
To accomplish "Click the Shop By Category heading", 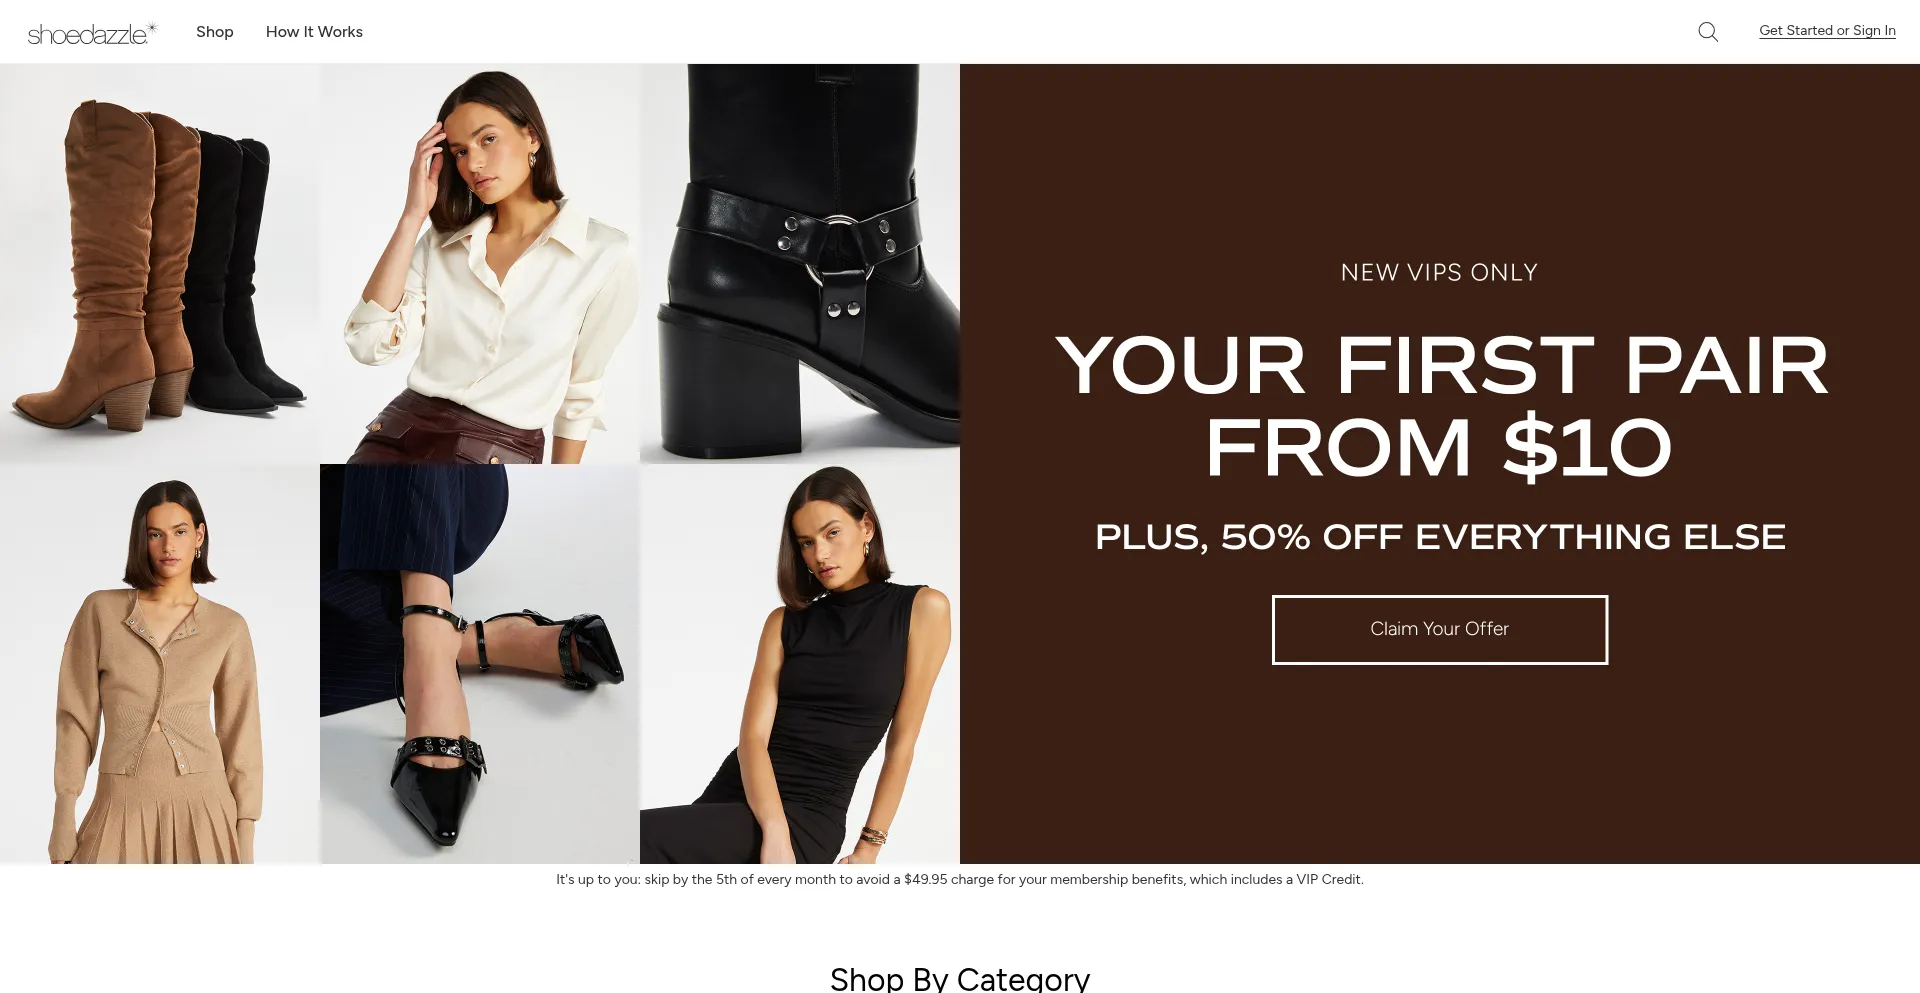I will point(960,978).
